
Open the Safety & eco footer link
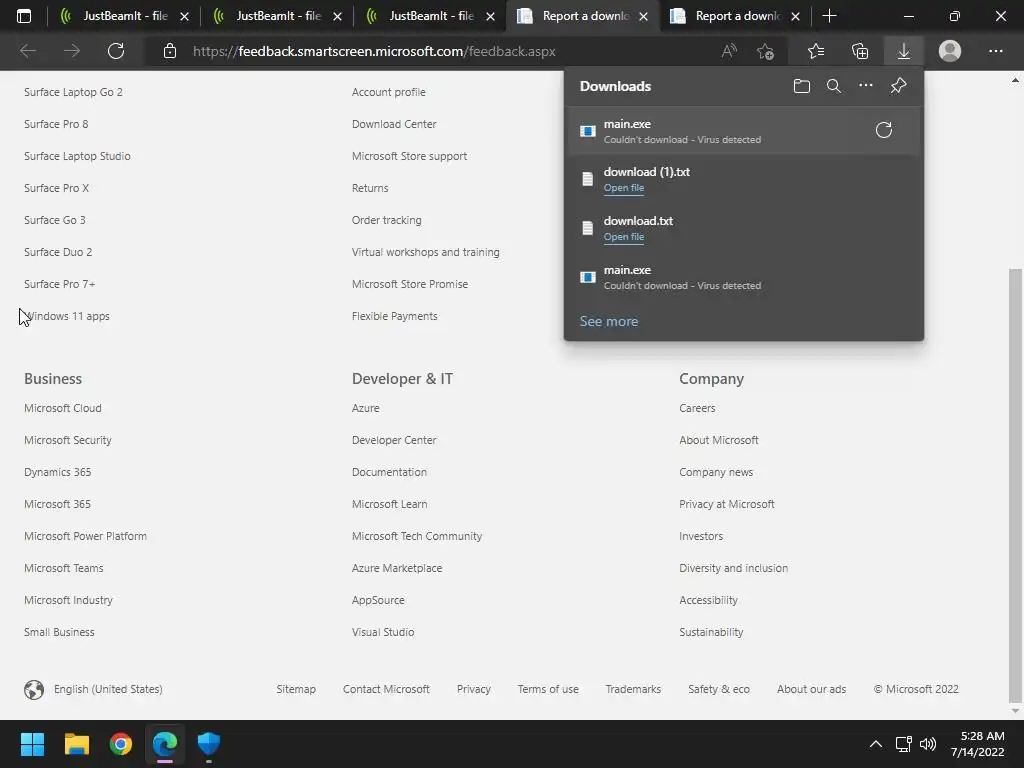(x=718, y=689)
